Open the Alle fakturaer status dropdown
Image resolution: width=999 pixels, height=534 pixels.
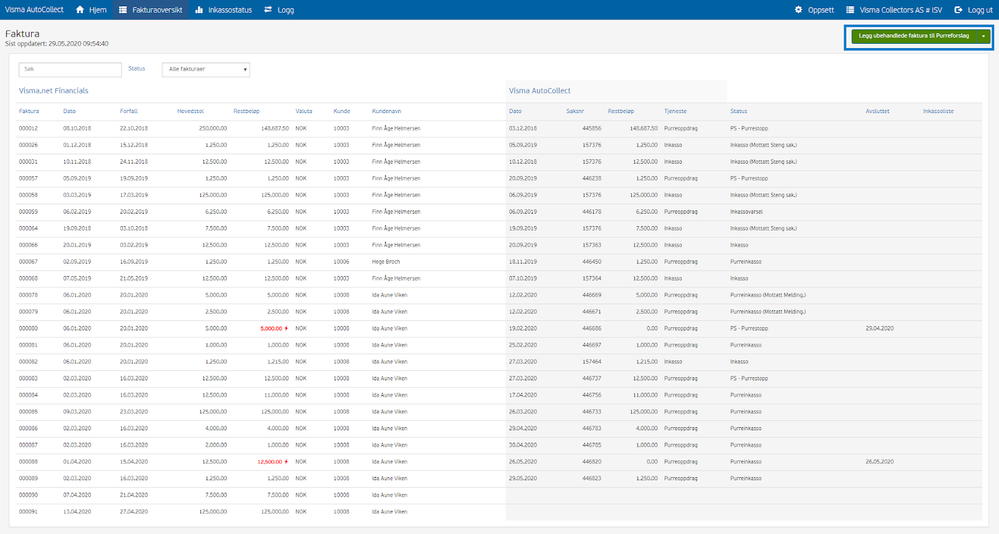click(x=206, y=69)
